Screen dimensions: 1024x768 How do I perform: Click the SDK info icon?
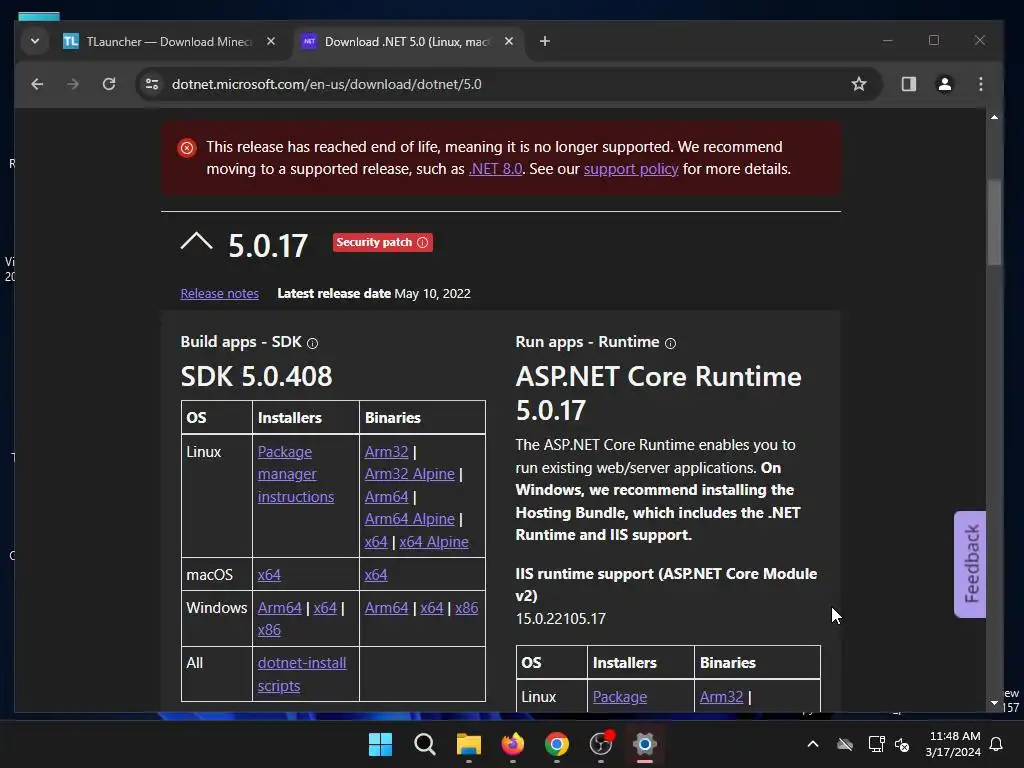(312, 344)
